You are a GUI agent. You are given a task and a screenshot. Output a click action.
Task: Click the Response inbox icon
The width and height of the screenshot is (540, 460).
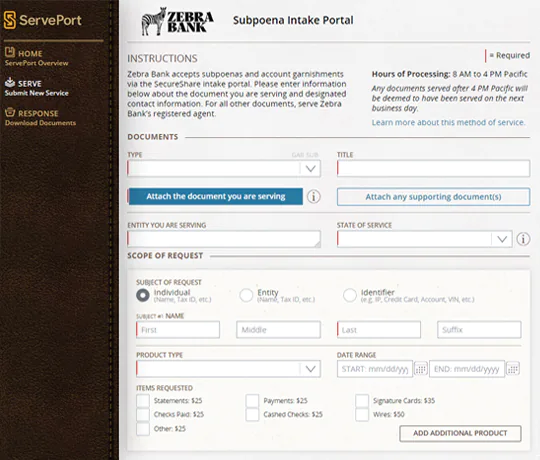[x=10, y=112]
